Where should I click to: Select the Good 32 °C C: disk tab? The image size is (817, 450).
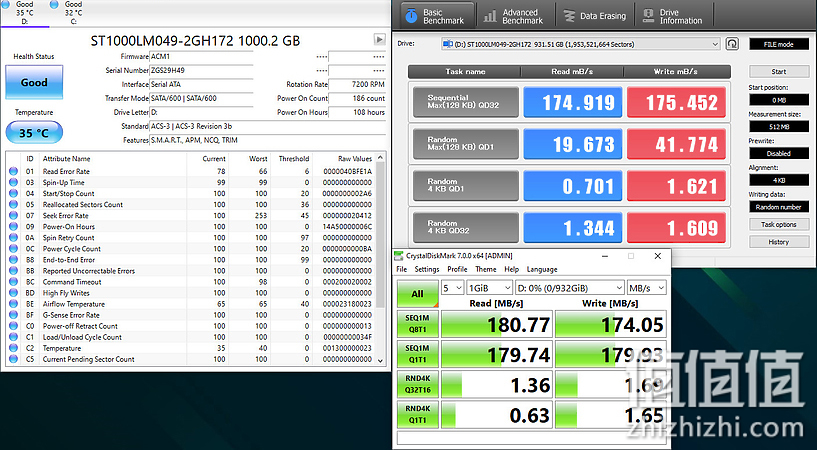(73, 13)
